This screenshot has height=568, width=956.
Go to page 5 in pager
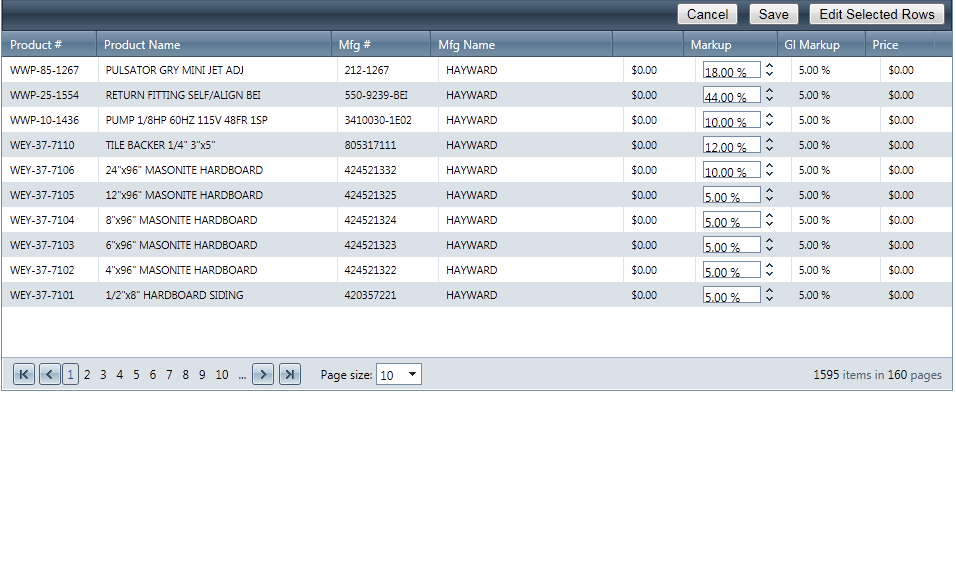coord(136,375)
